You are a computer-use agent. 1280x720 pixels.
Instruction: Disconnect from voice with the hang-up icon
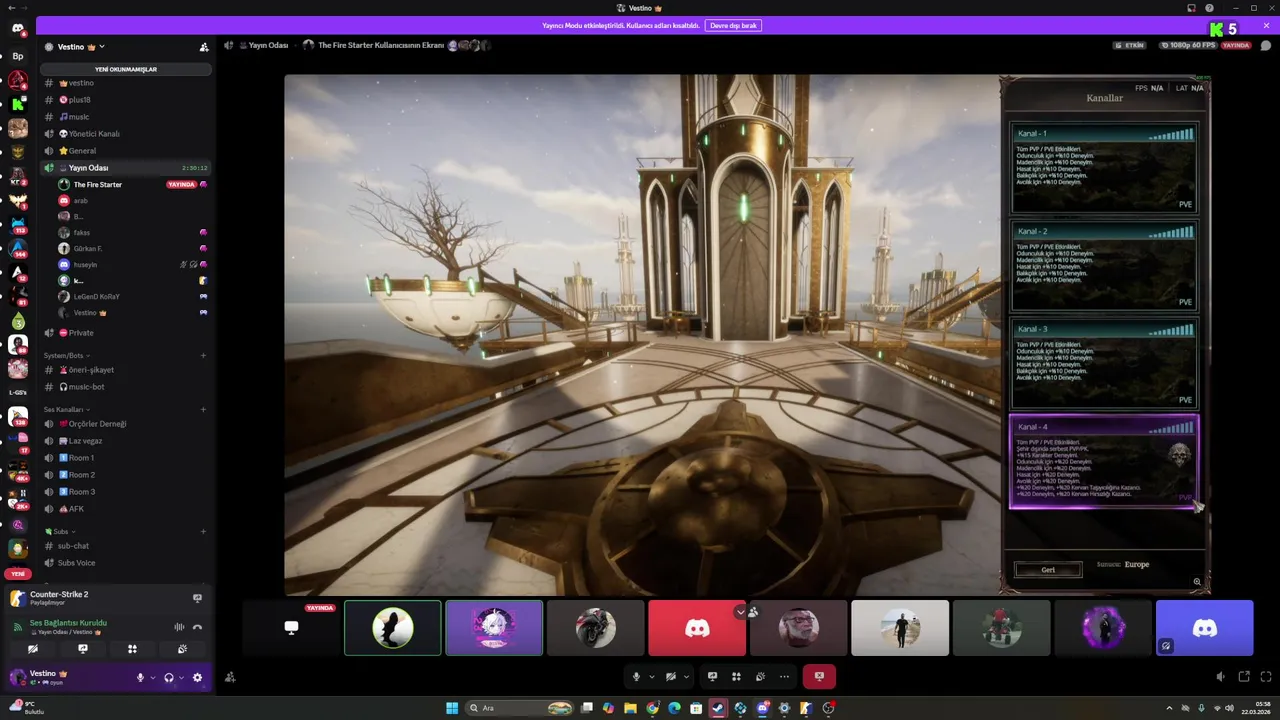pyautogui.click(x=197, y=627)
